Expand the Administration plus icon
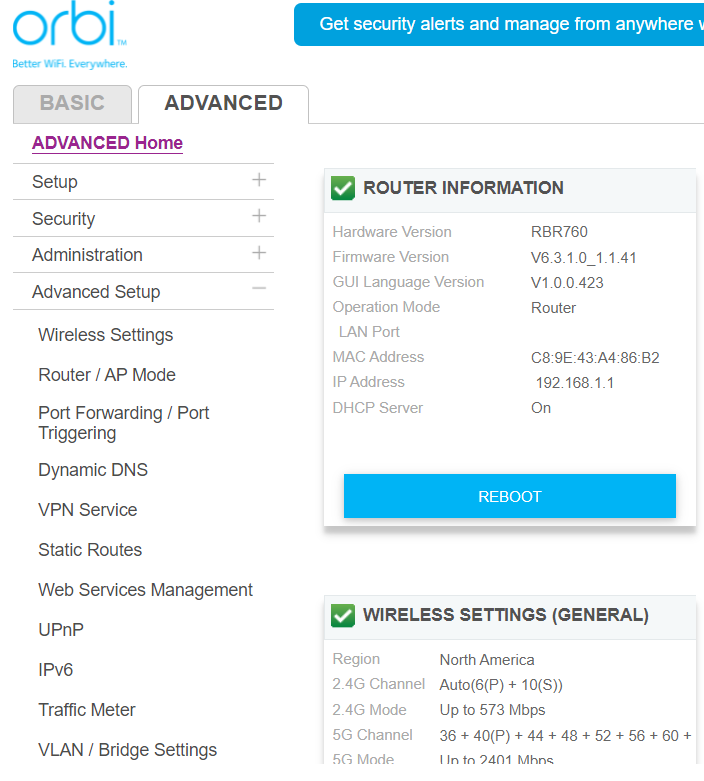704x781 pixels. pos(259,253)
